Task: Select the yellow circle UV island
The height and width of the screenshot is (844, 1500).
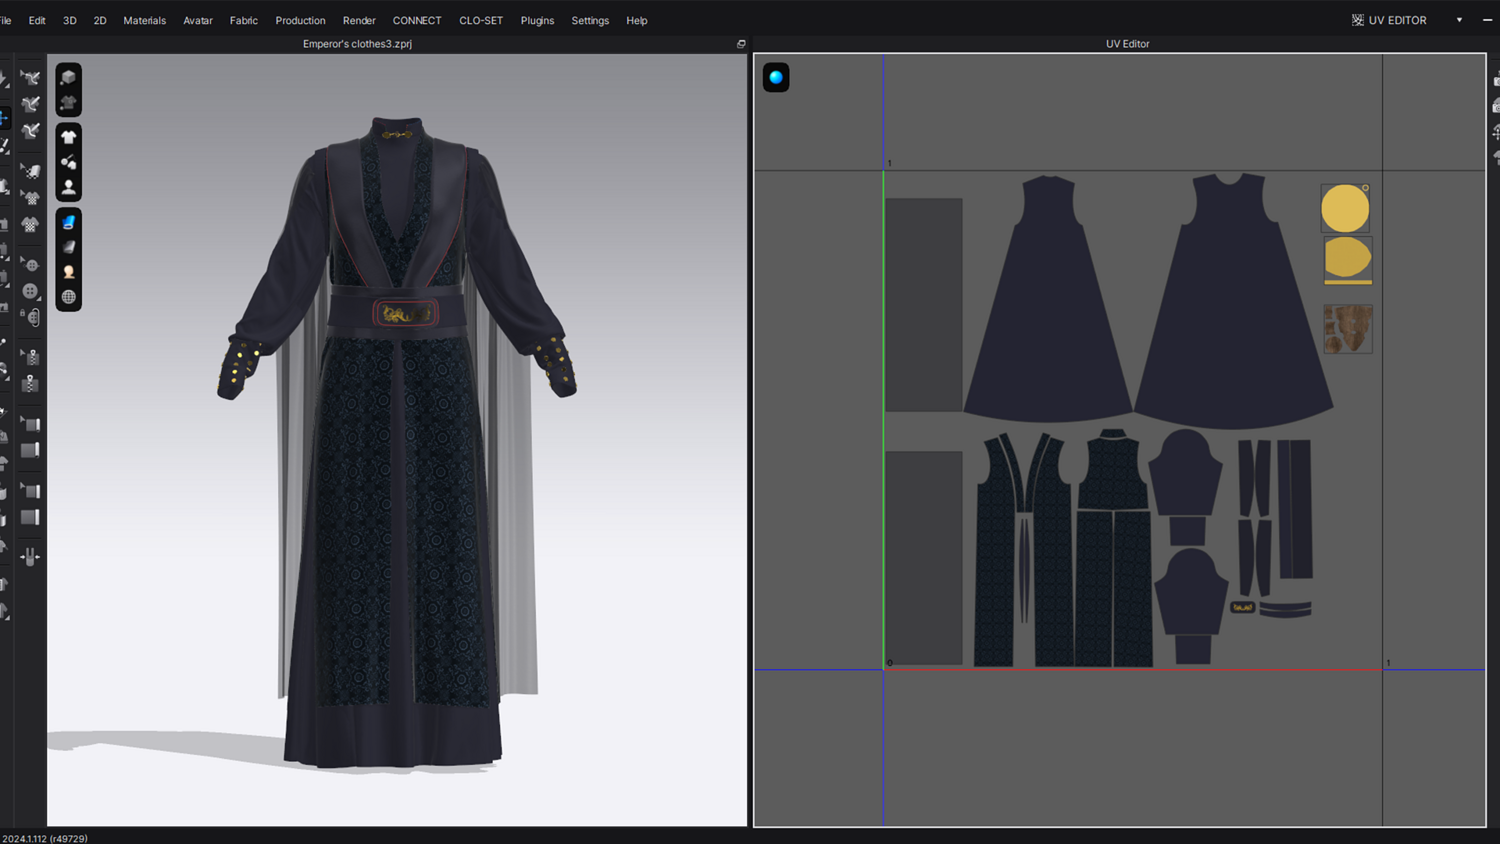Action: tap(1345, 209)
